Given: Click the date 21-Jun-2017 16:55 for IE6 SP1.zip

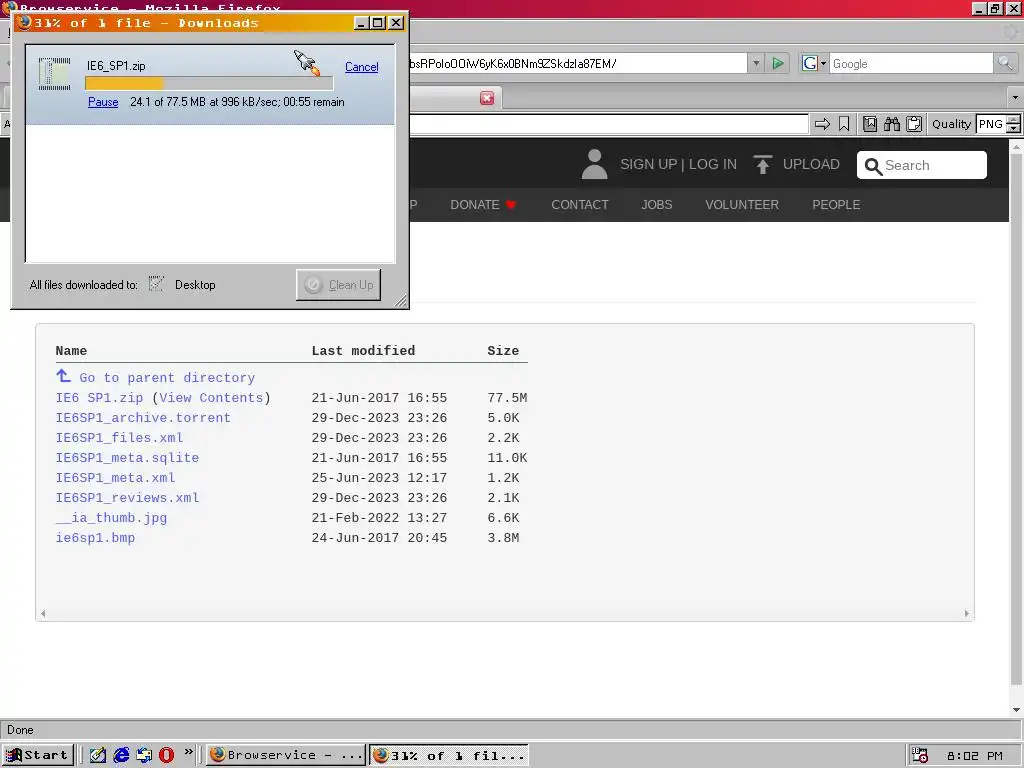Looking at the screenshot, I should [379, 398].
